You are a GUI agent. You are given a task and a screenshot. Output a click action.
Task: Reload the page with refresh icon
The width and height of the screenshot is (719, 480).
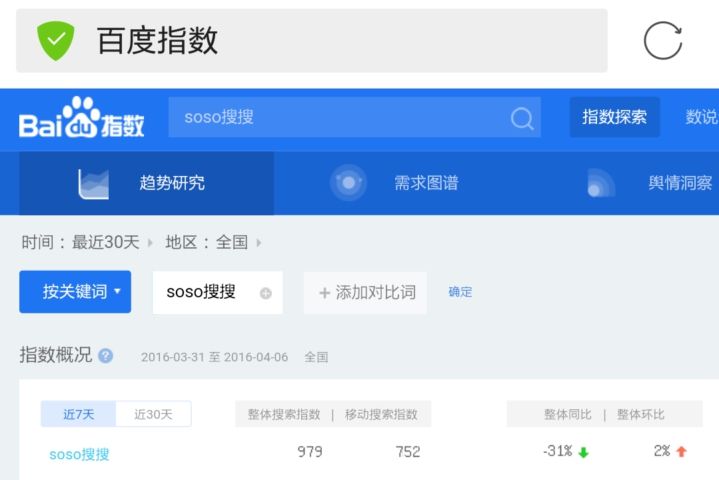point(662,41)
